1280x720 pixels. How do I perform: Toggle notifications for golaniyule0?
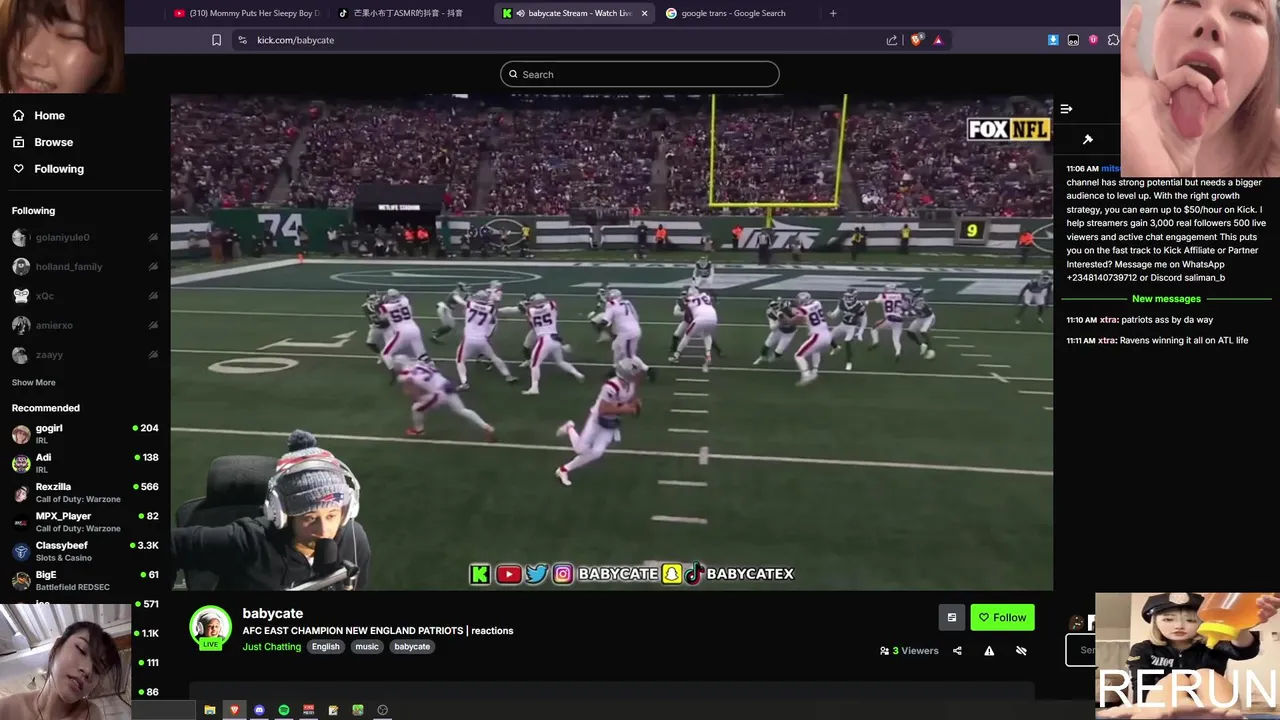(x=153, y=237)
